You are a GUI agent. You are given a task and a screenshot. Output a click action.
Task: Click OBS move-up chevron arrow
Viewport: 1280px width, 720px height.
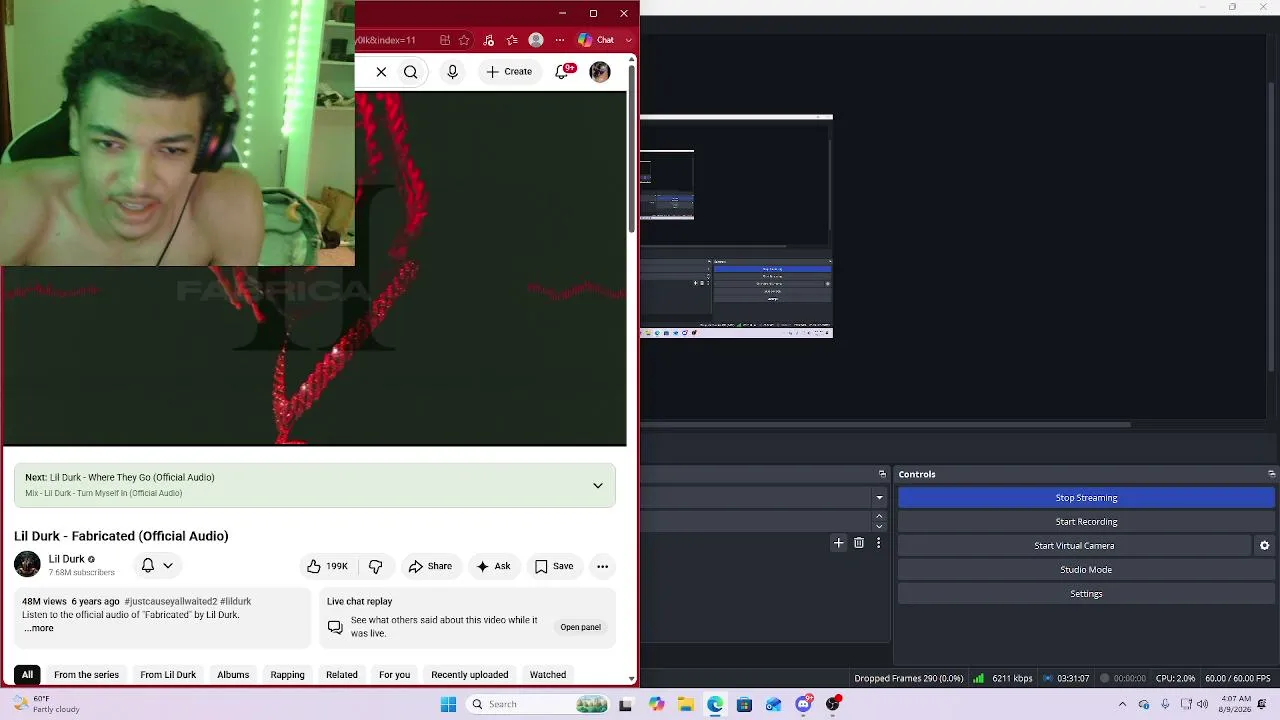[x=879, y=516]
